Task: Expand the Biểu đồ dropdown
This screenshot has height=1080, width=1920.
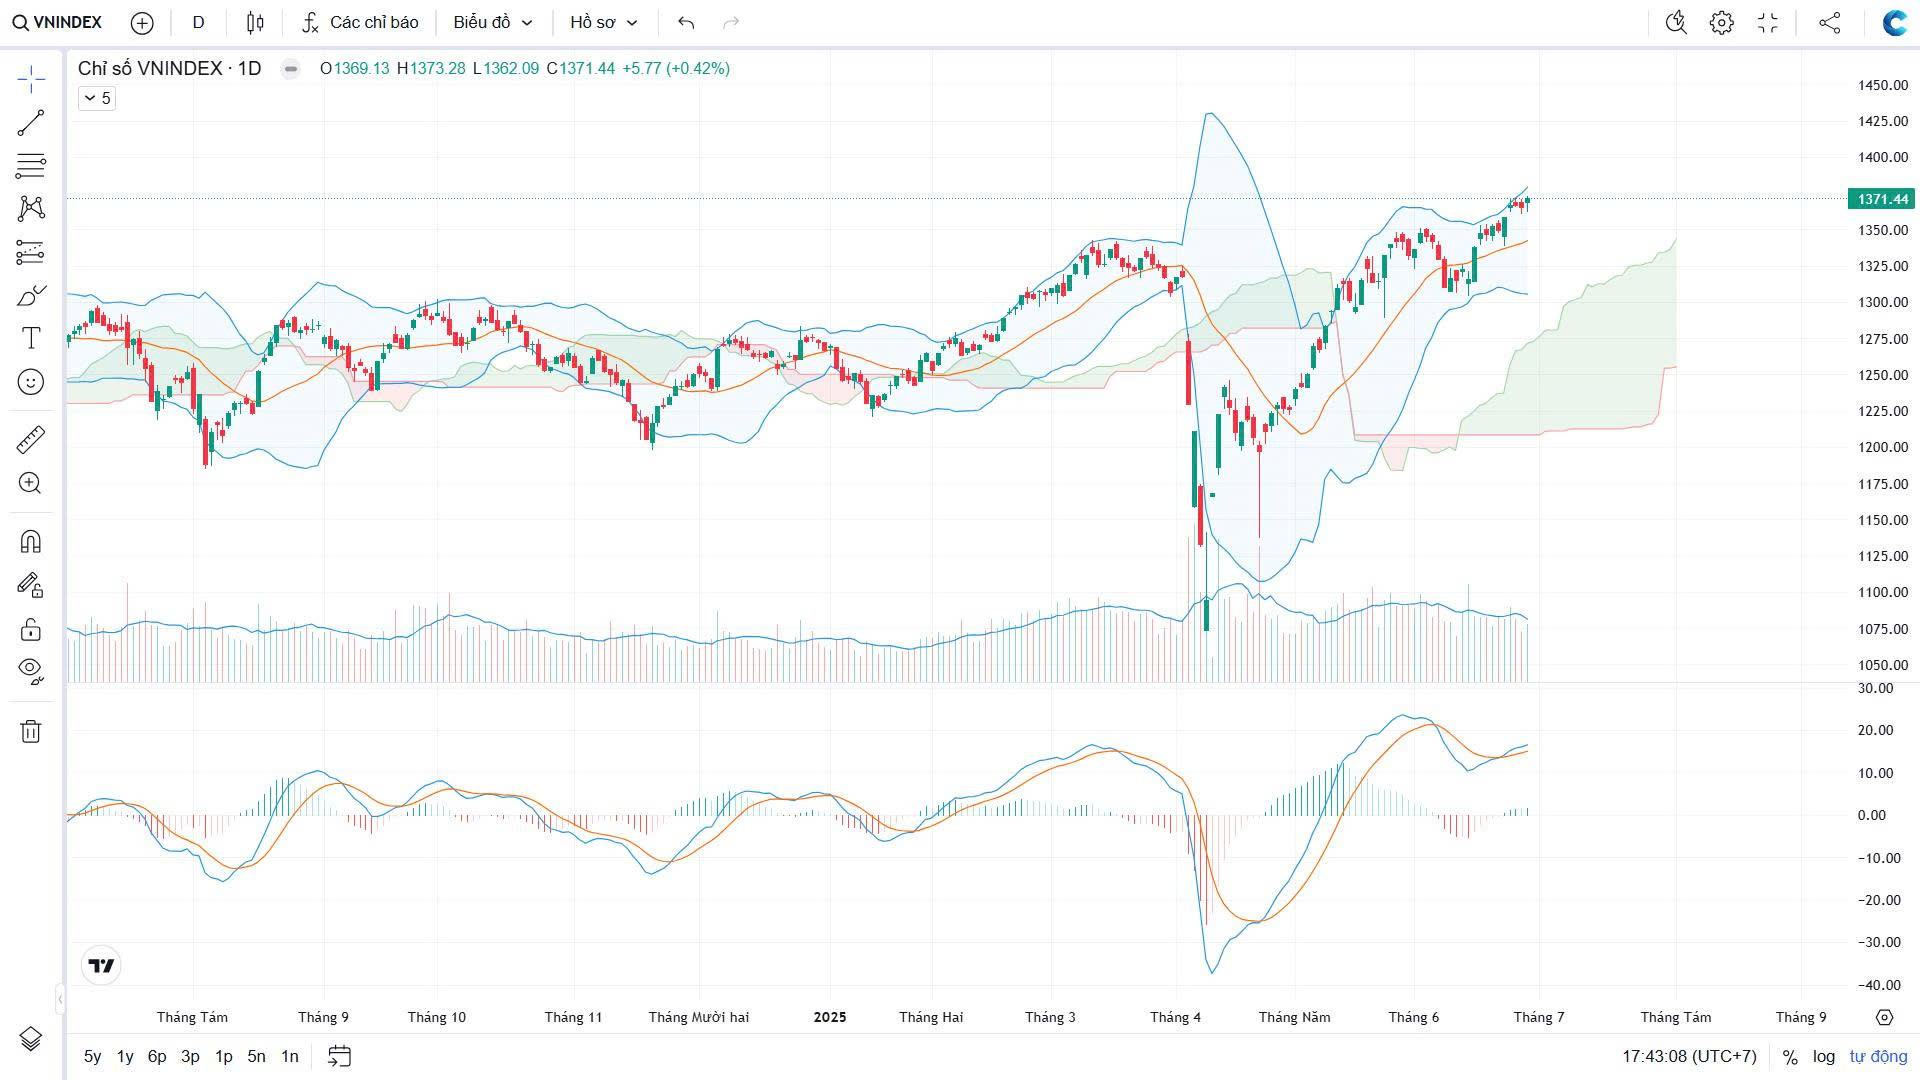Action: tap(493, 22)
